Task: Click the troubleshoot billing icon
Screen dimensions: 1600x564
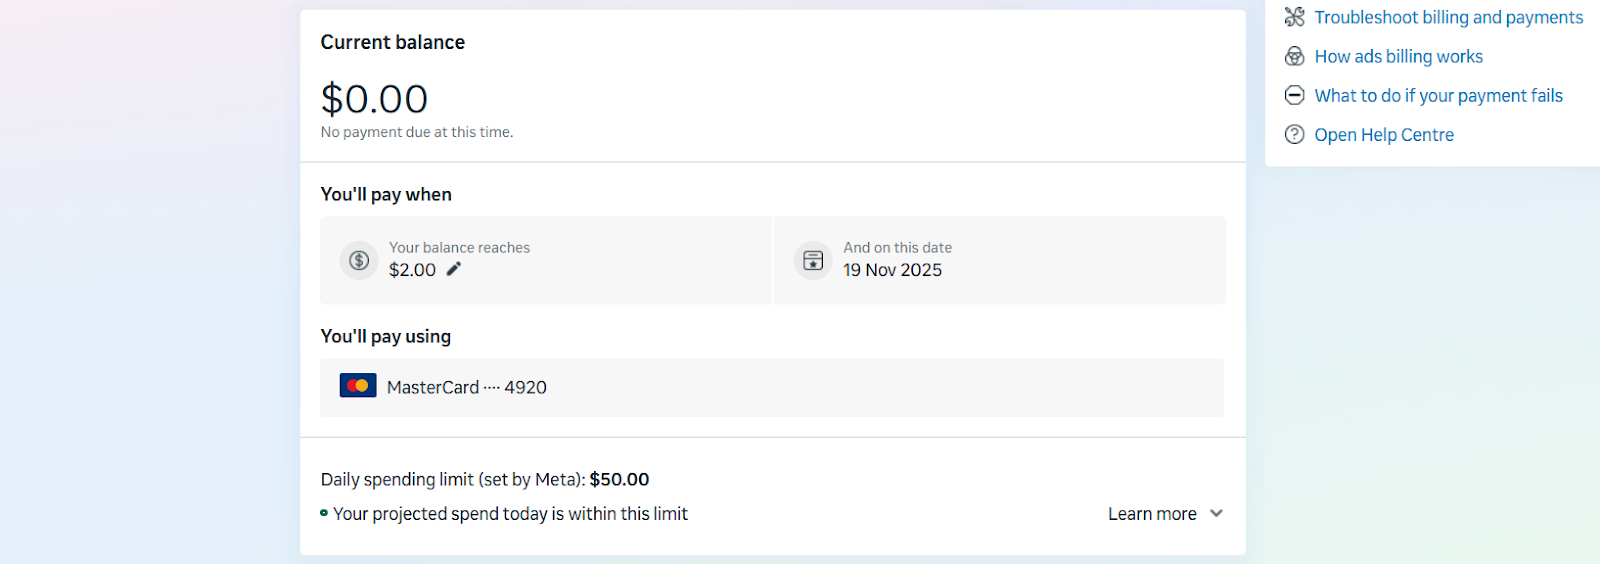Action: tap(1294, 17)
